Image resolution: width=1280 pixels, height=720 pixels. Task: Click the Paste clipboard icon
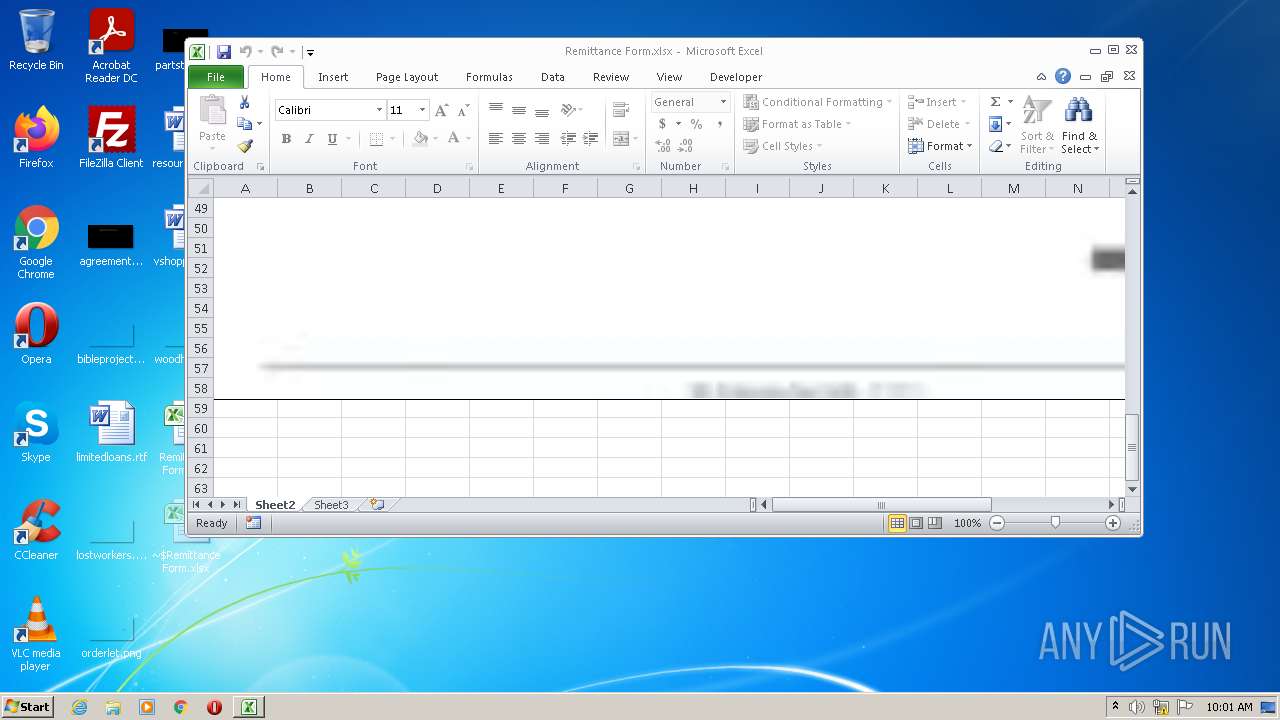tap(212, 110)
